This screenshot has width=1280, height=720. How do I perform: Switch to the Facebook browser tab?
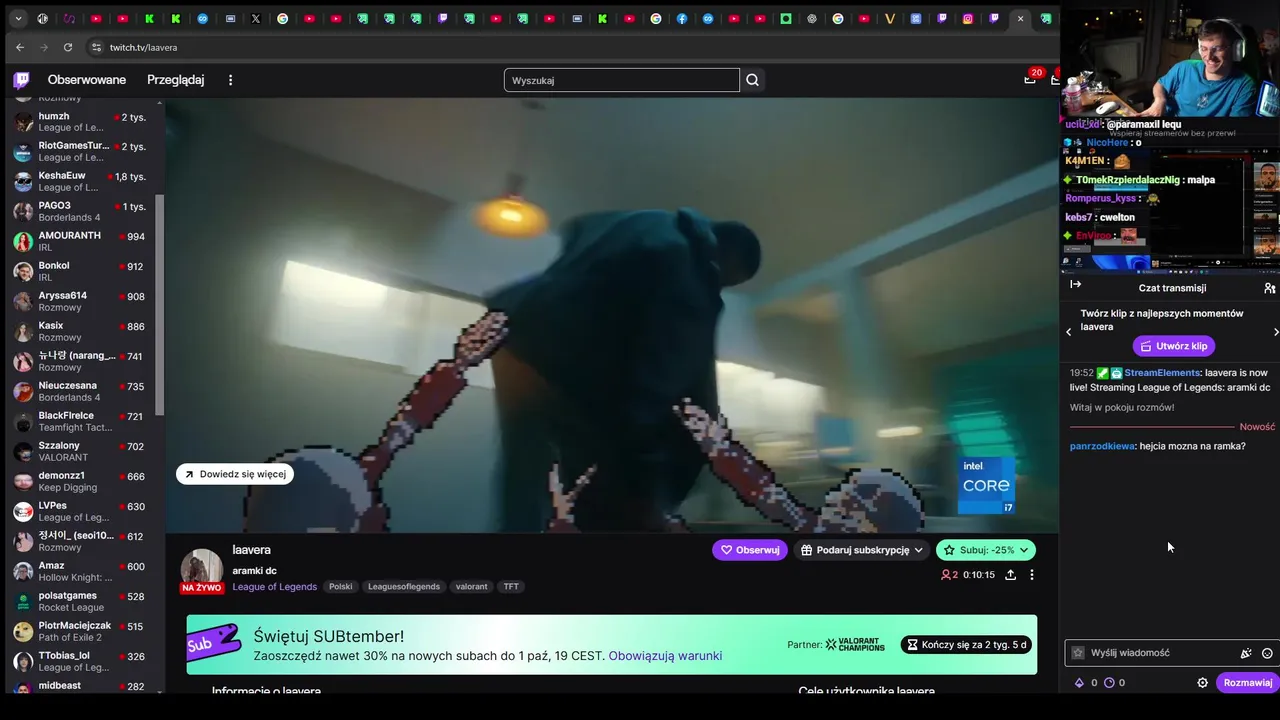pyautogui.click(x=682, y=18)
